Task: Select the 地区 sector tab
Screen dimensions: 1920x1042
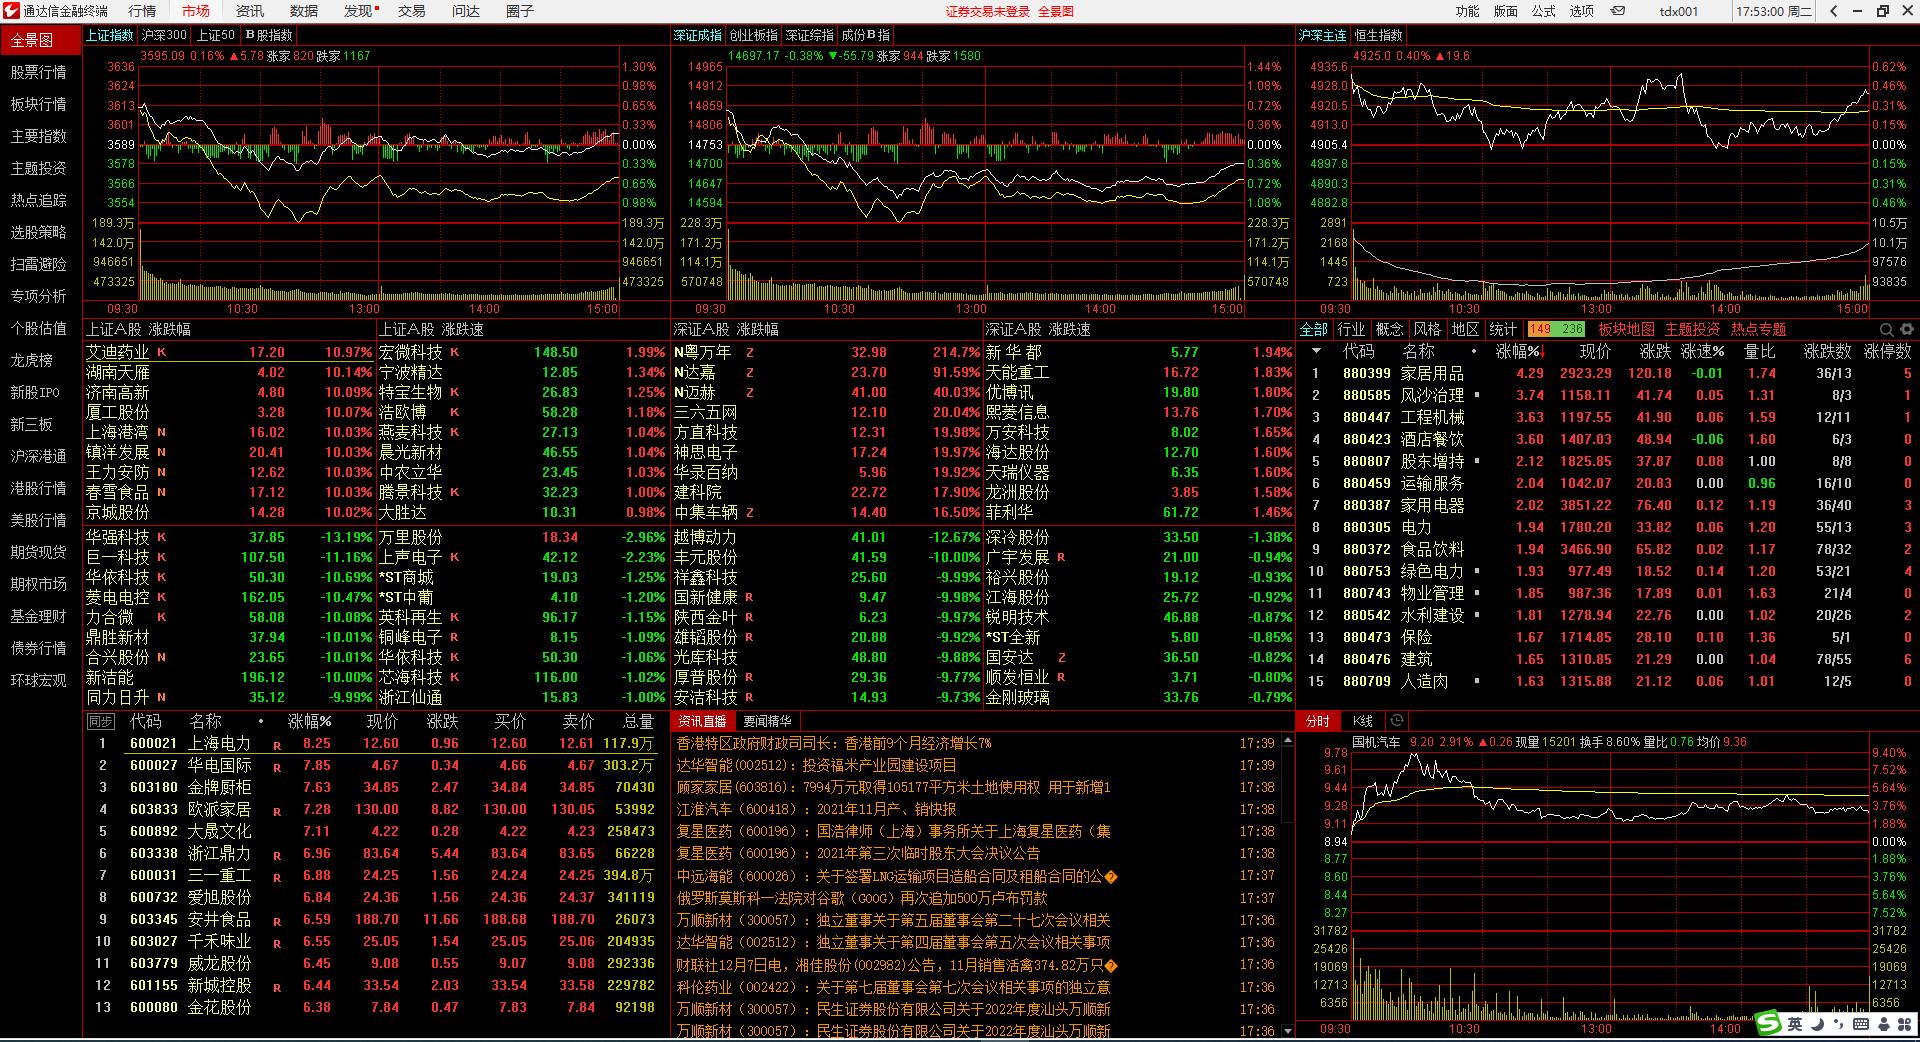Action: (1465, 329)
